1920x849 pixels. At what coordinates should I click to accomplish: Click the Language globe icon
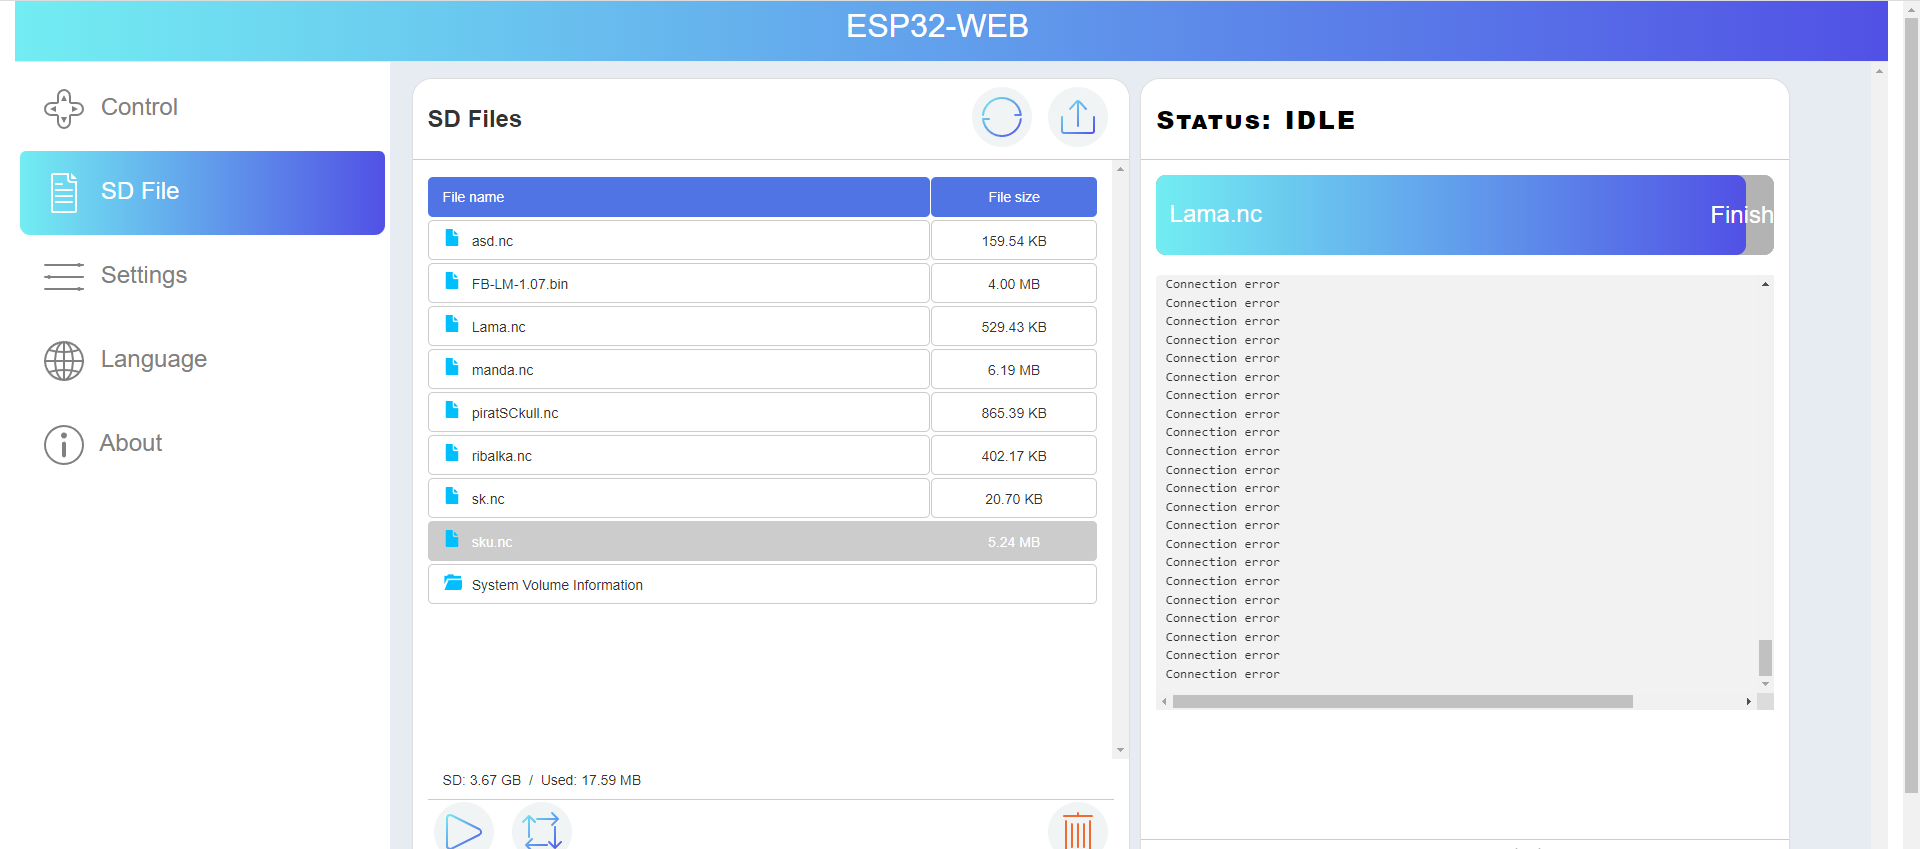click(x=64, y=361)
